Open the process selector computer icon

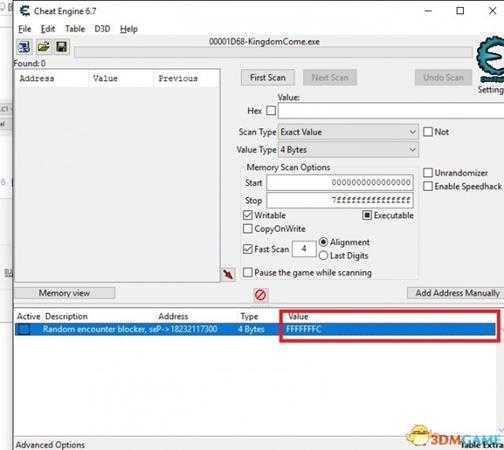[24, 47]
